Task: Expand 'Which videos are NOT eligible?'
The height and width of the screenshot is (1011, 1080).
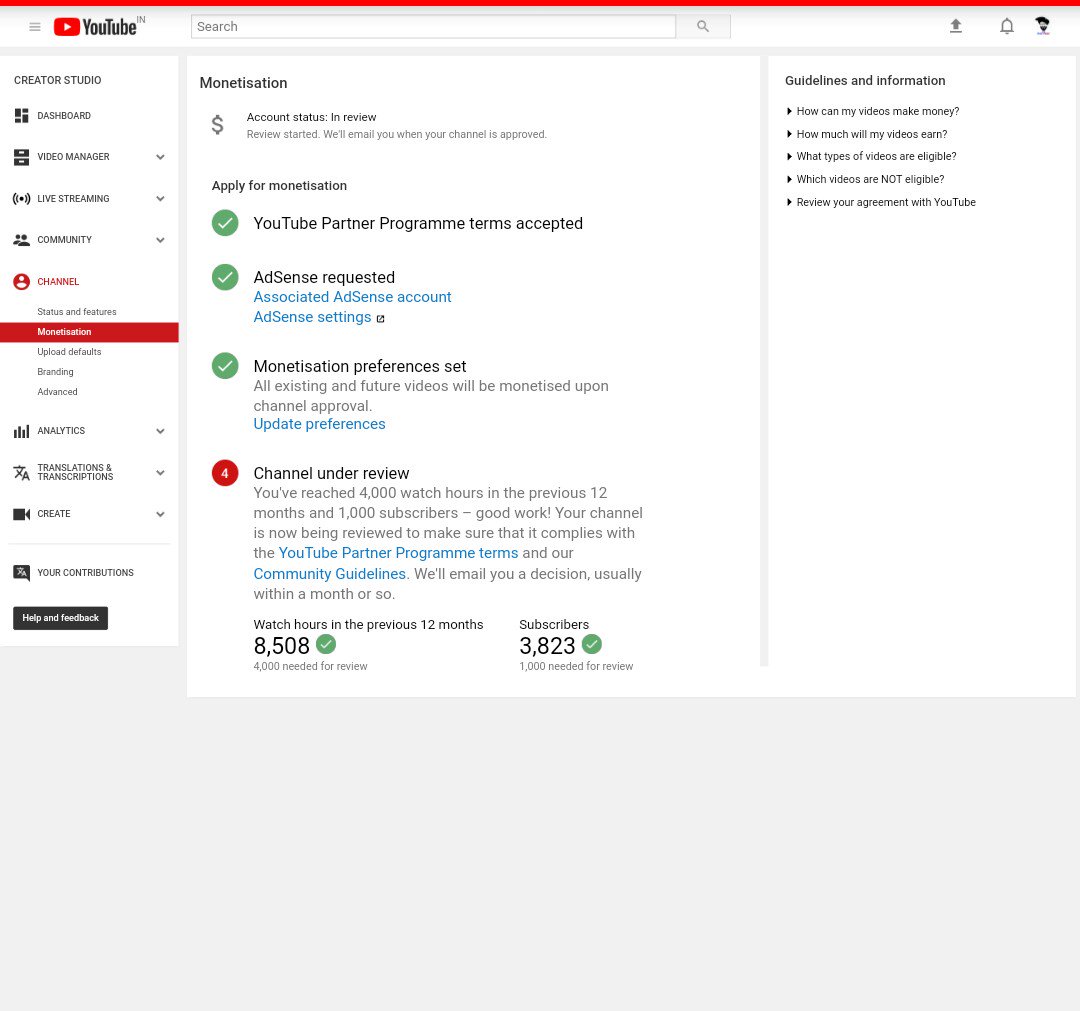Action: coord(865,179)
